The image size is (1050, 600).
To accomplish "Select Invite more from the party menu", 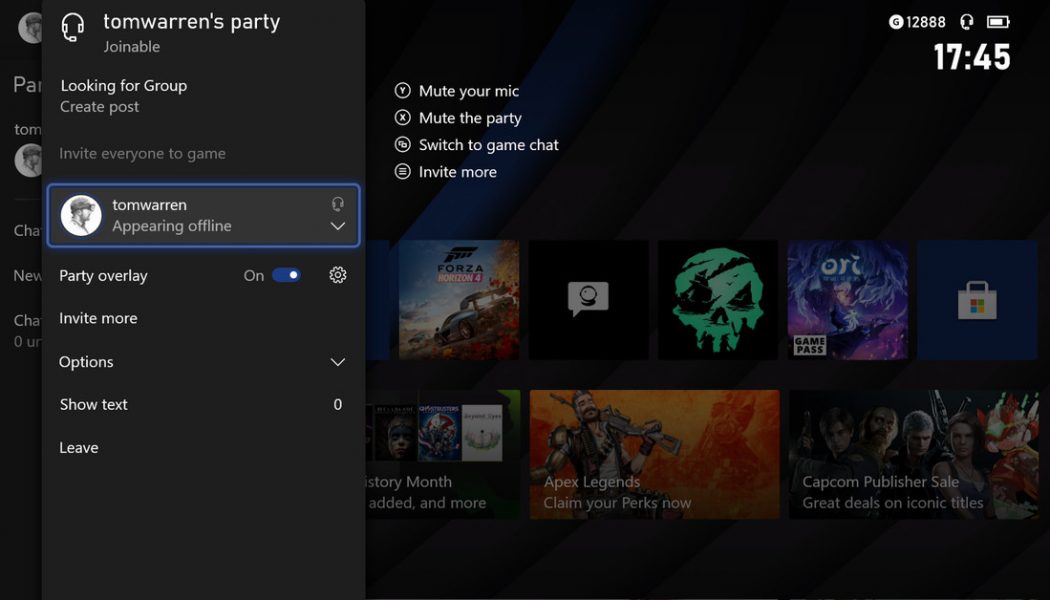I will coord(97,317).
